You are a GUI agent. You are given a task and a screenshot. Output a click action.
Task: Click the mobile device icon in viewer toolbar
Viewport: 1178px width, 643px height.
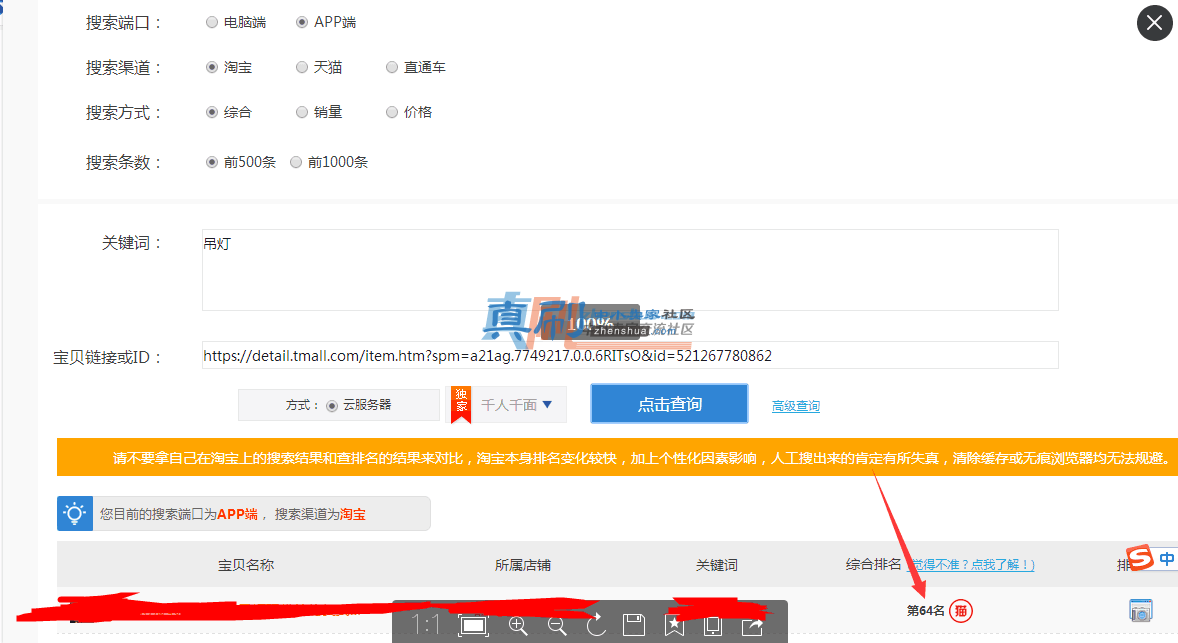pos(713,625)
